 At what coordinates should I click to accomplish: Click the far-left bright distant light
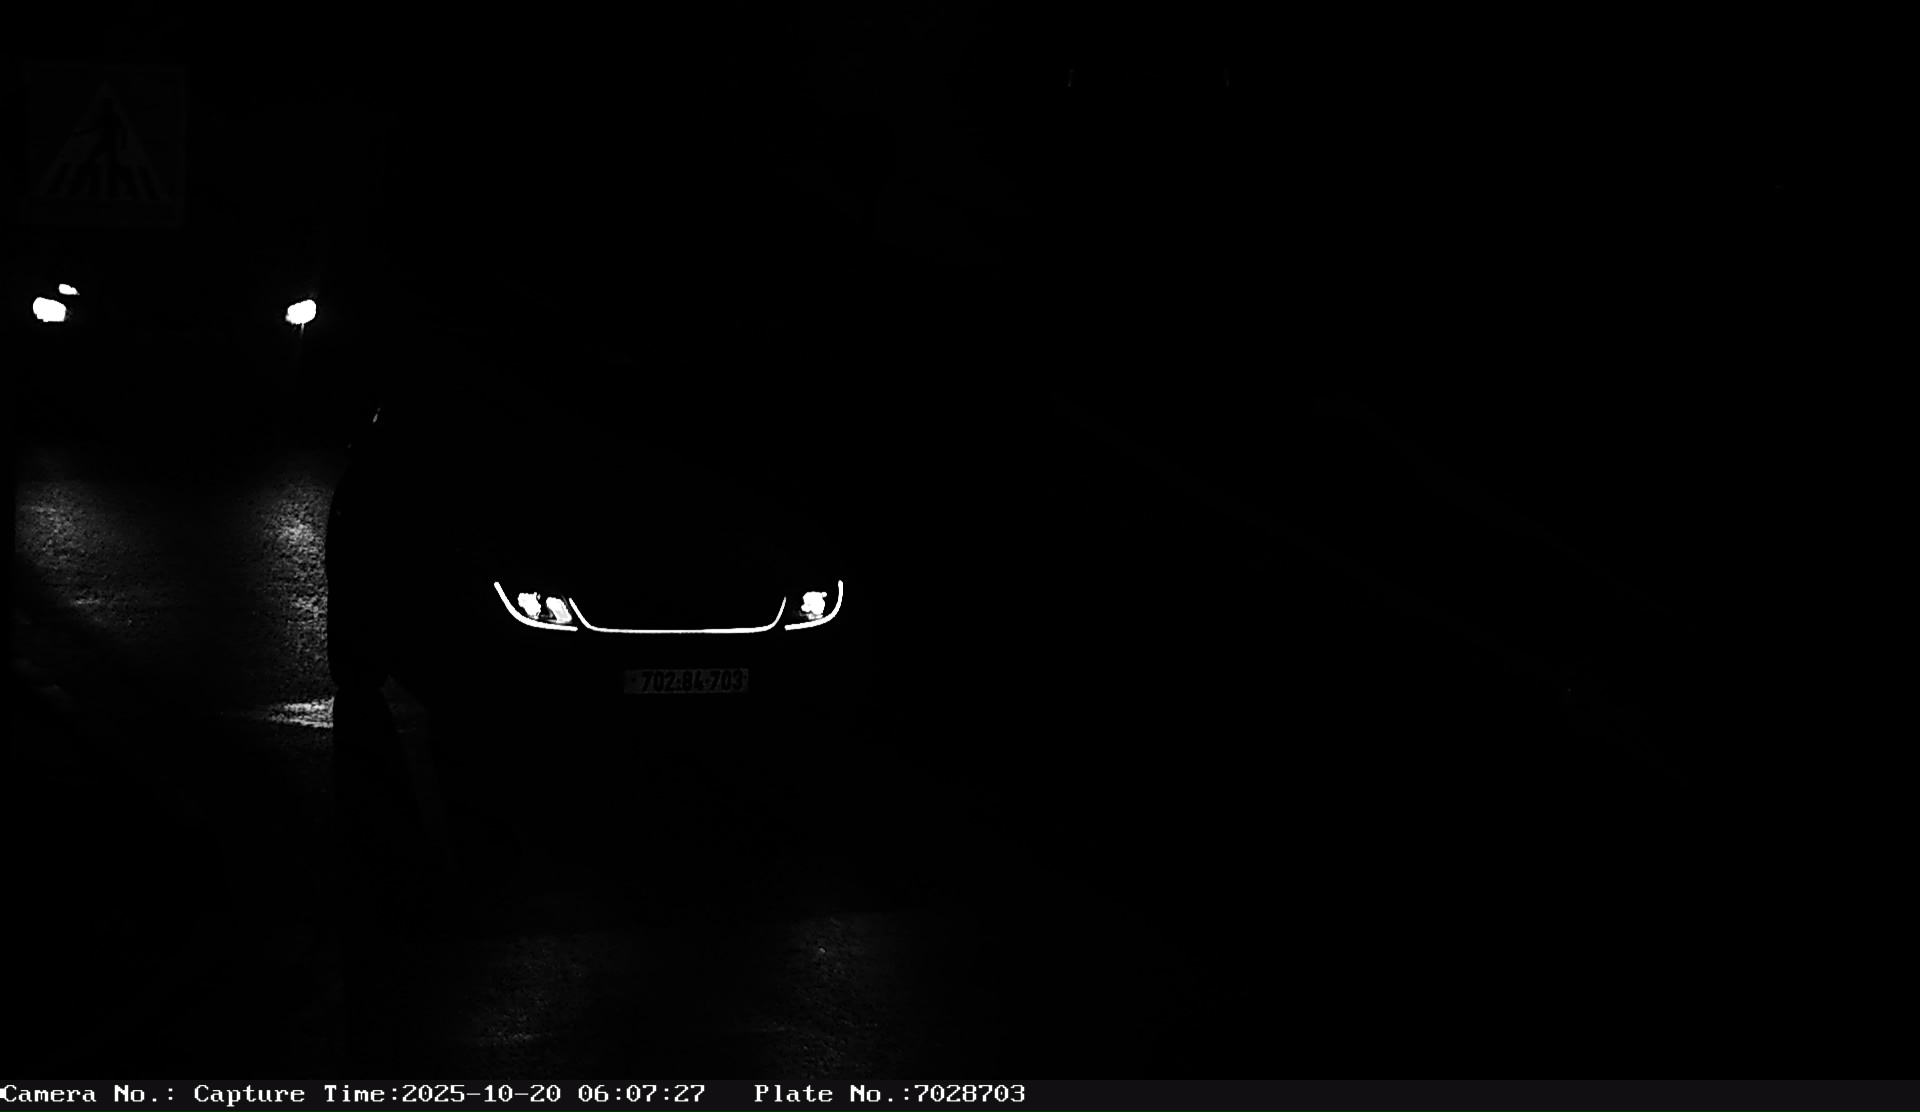click(49, 309)
